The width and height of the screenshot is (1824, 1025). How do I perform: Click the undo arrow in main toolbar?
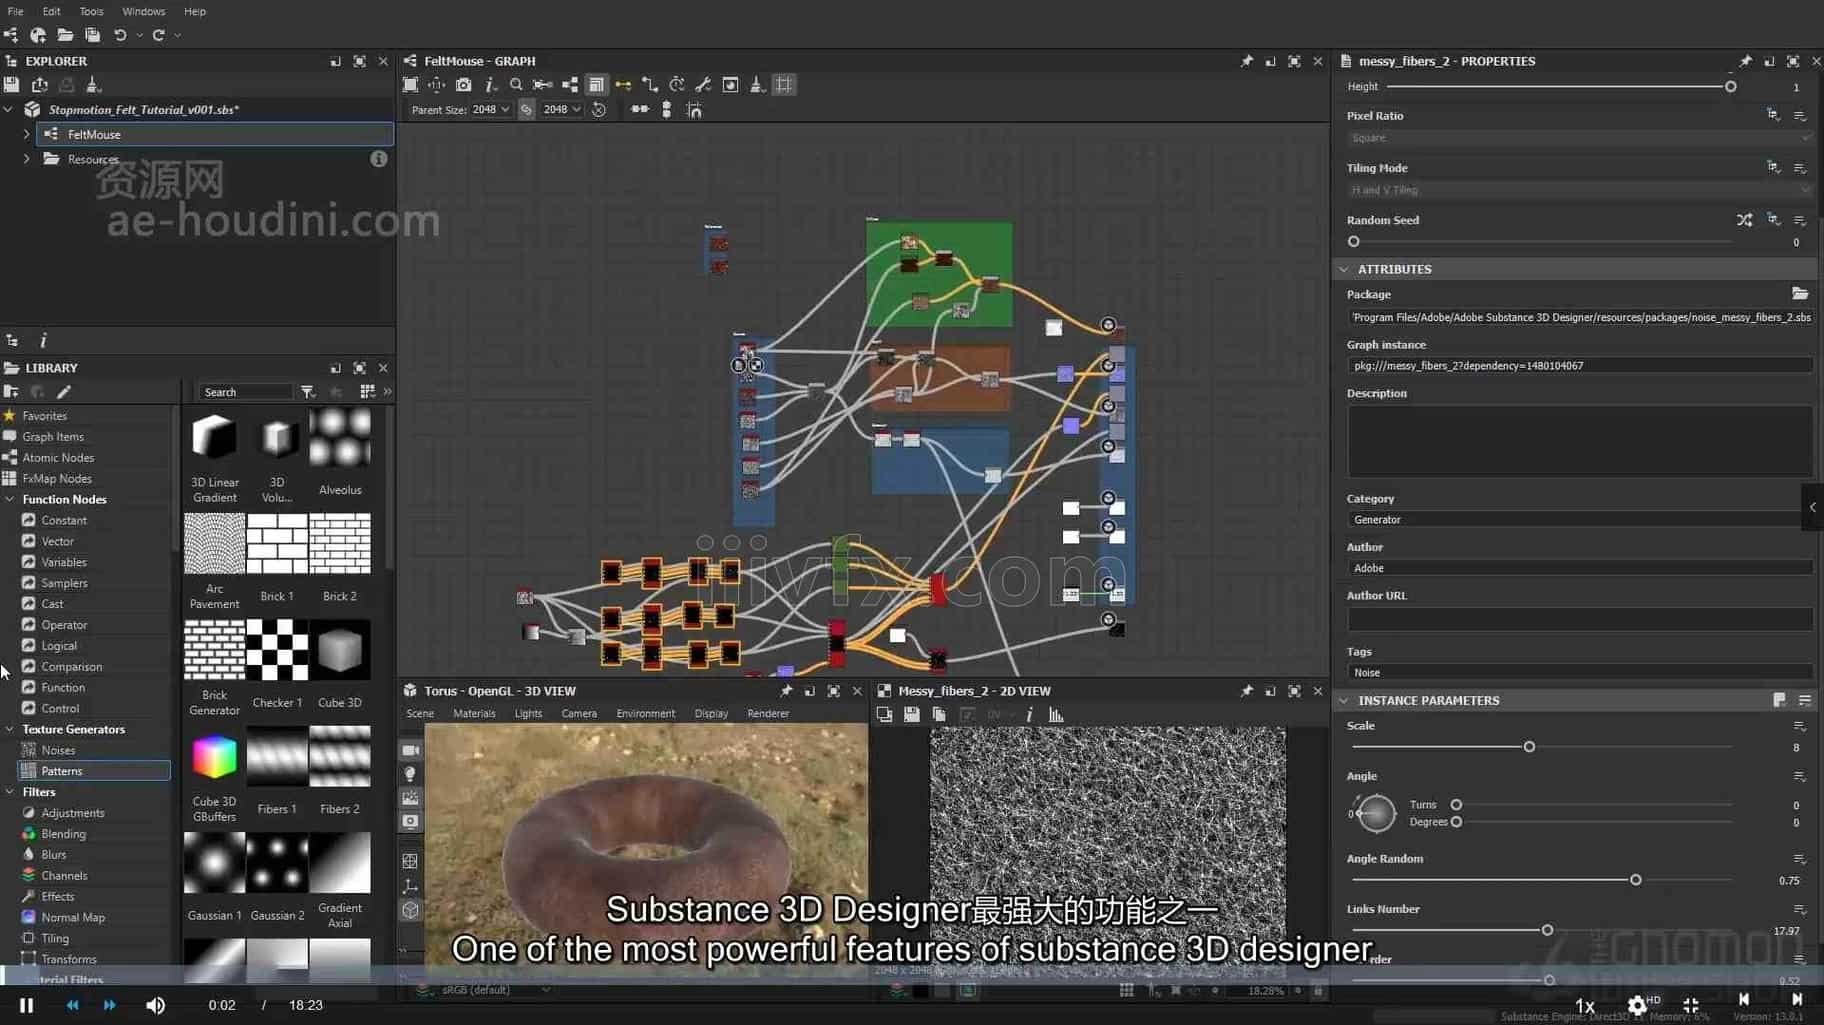(x=120, y=35)
